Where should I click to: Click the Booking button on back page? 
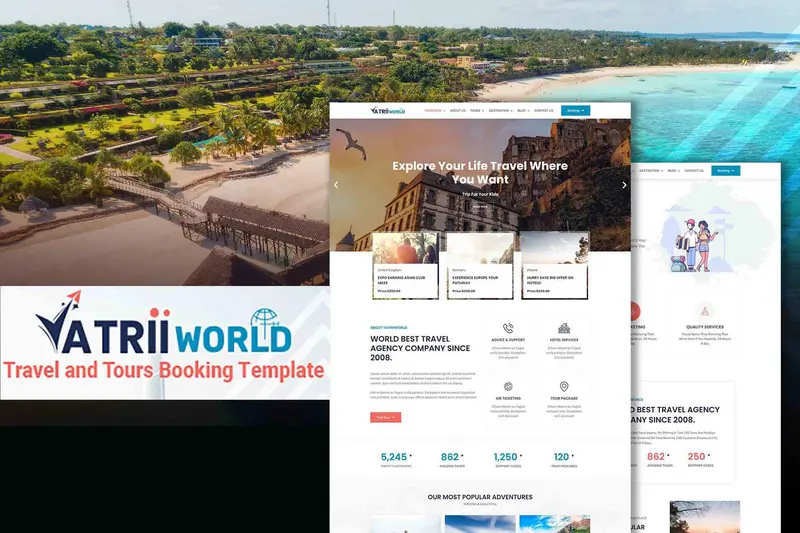[x=726, y=170]
